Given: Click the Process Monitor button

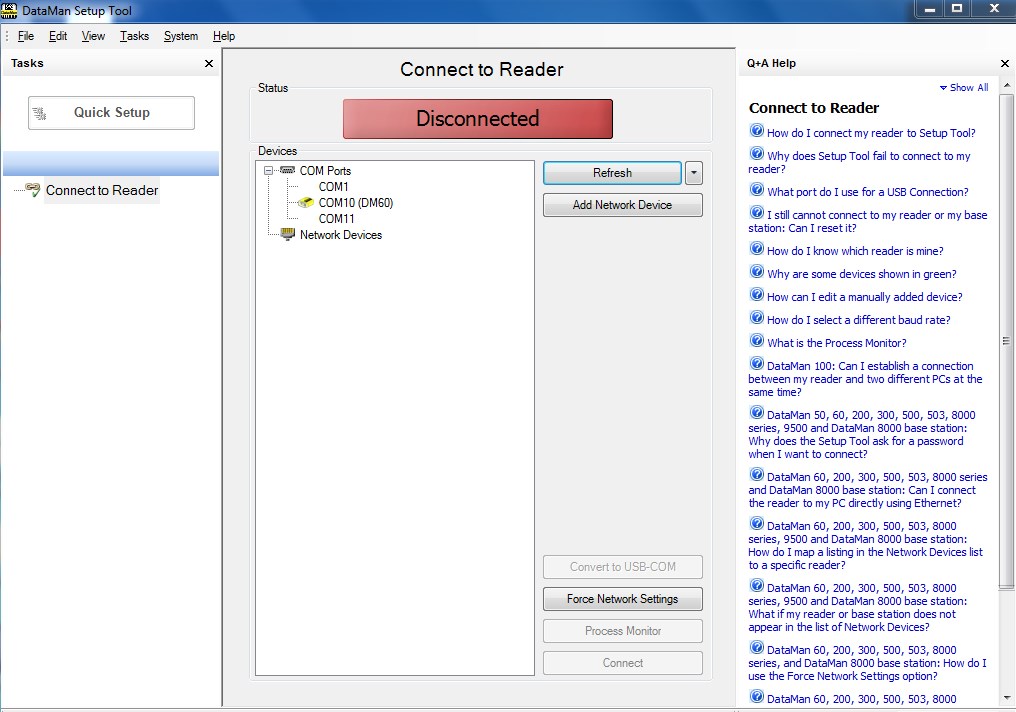Looking at the screenshot, I should point(623,630).
